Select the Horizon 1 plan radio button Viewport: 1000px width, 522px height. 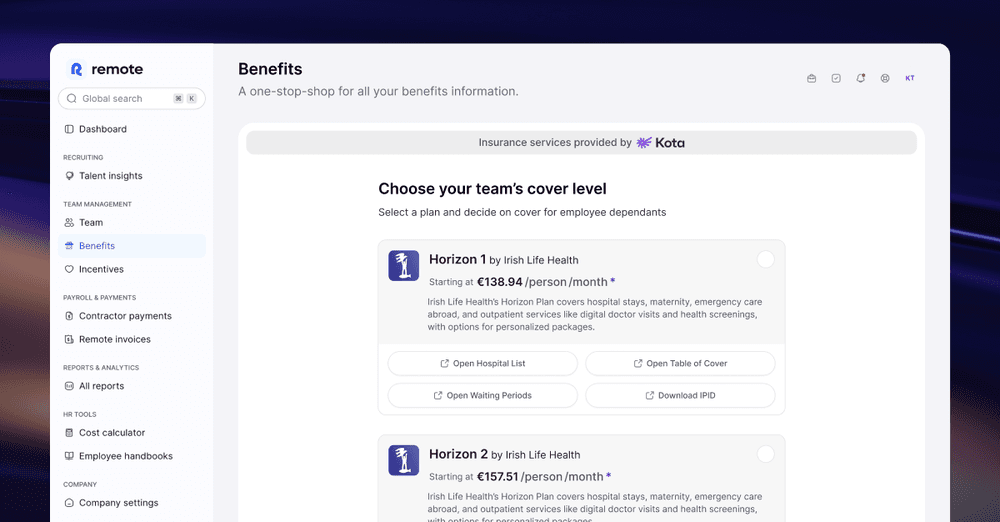pyautogui.click(x=765, y=259)
